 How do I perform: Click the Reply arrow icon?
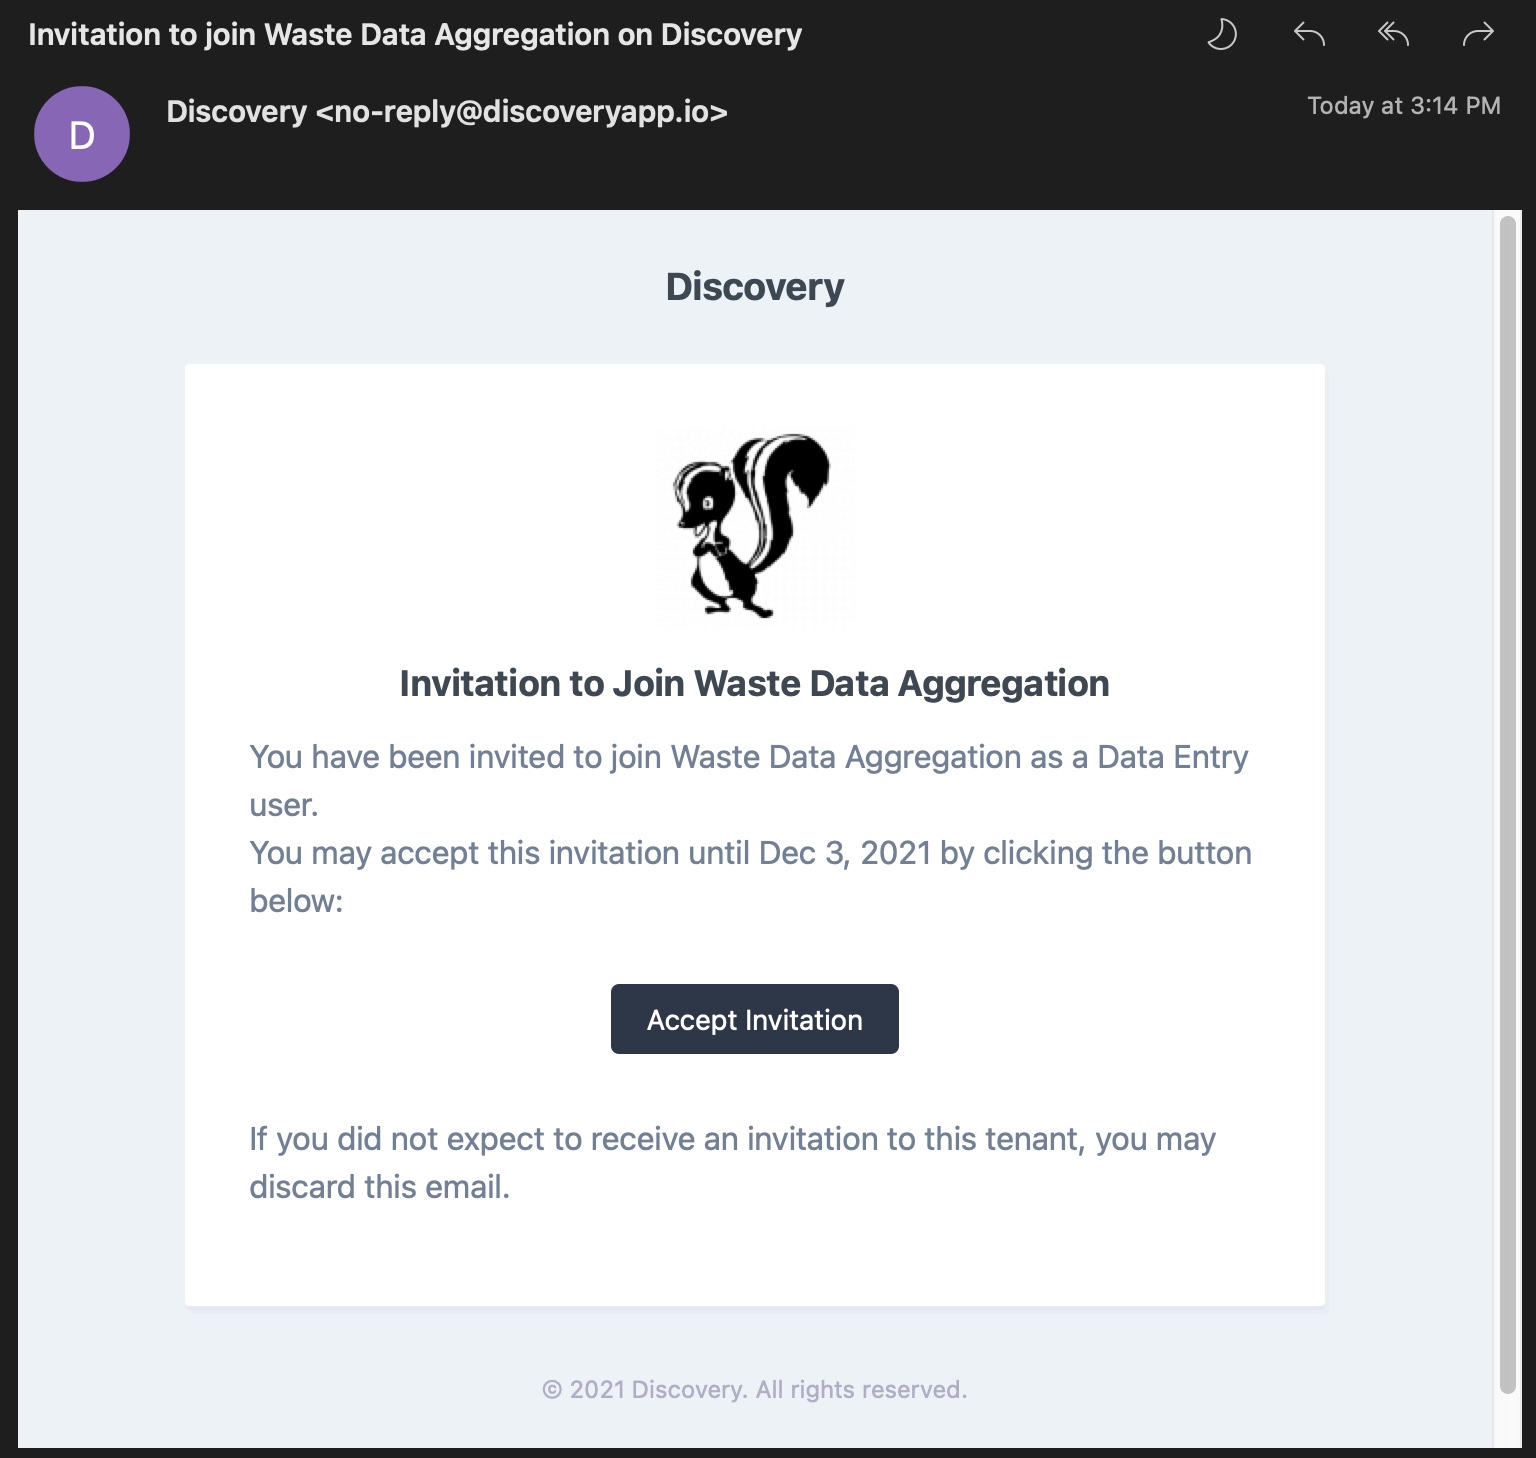pyautogui.click(x=1309, y=35)
